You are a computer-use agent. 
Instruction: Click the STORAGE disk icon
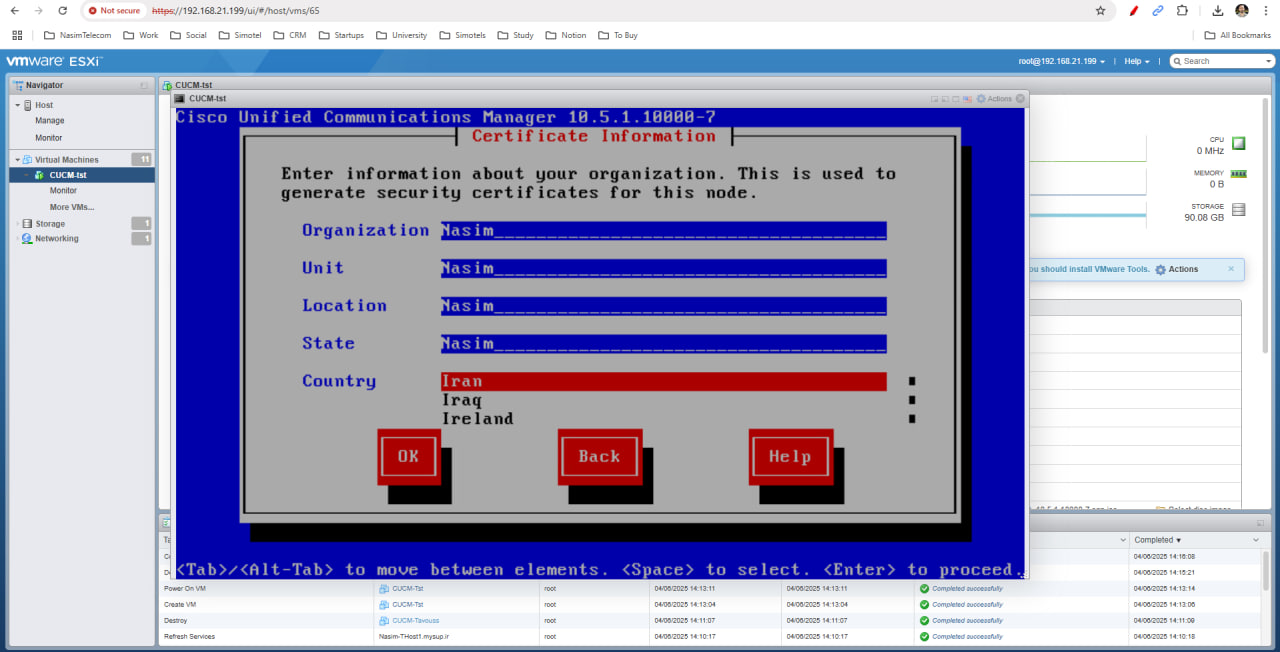1239,210
